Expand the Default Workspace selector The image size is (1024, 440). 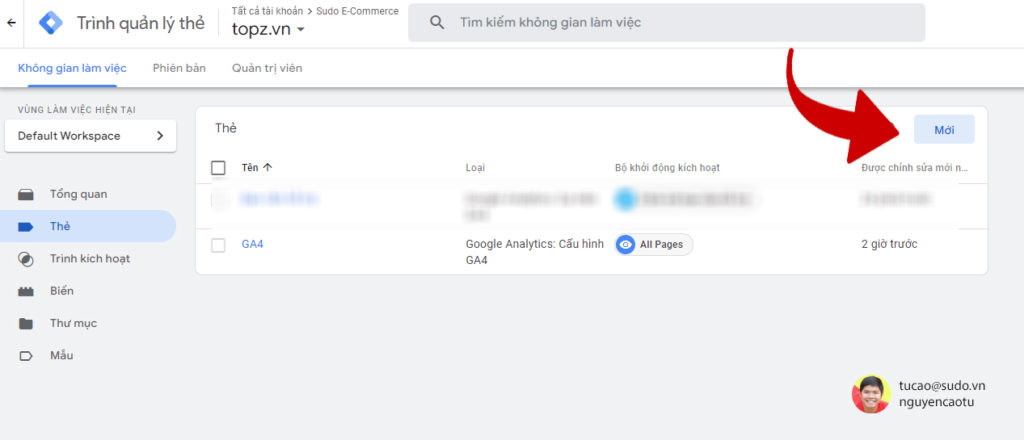[90, 136]
